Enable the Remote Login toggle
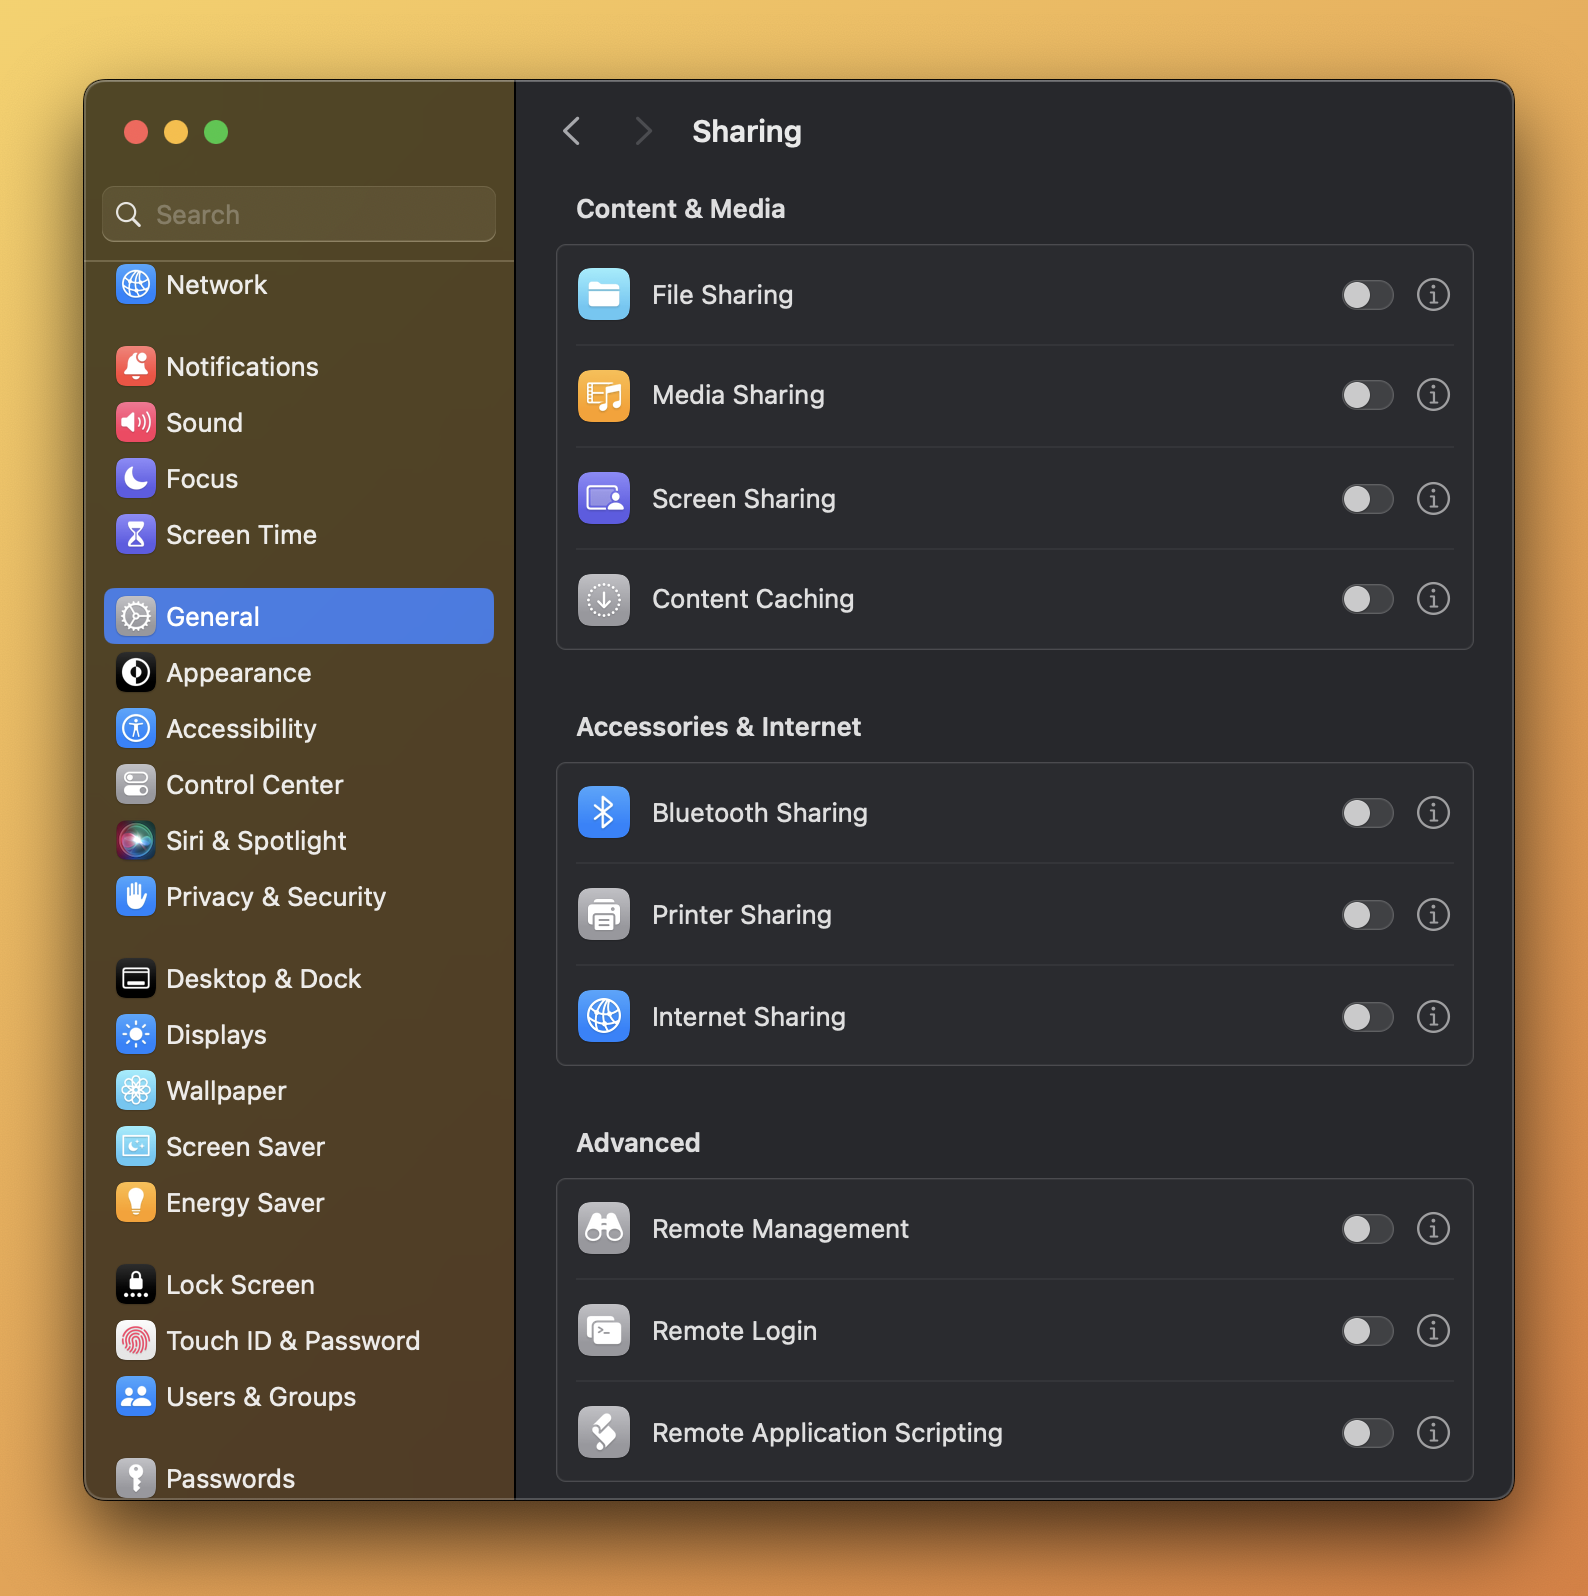1588x1596 pixels. (1367, 1331)
